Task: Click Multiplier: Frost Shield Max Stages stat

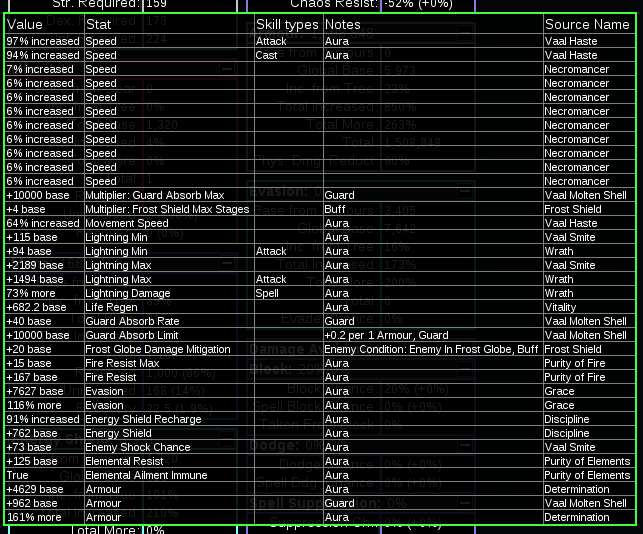Action: pyautogui.click(x=167, y=209)
